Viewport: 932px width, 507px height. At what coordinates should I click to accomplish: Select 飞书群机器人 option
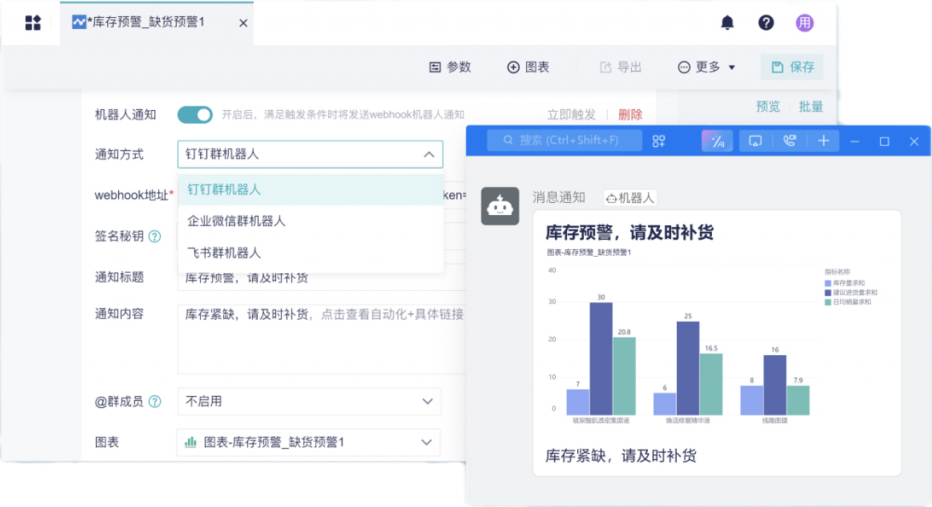310,253
